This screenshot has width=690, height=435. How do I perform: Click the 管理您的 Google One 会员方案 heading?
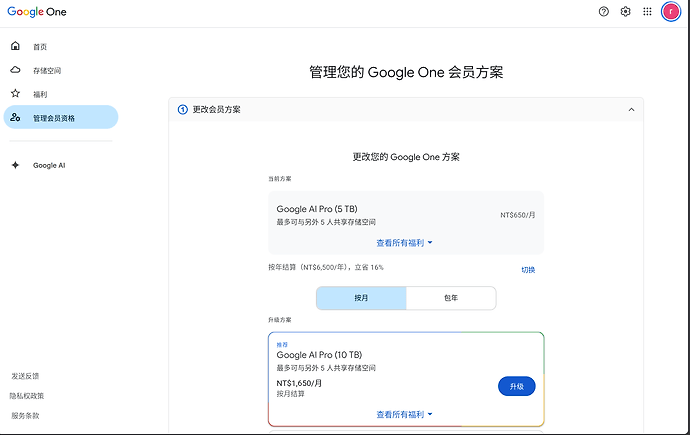pyautogui.click(x=406, y=72)
